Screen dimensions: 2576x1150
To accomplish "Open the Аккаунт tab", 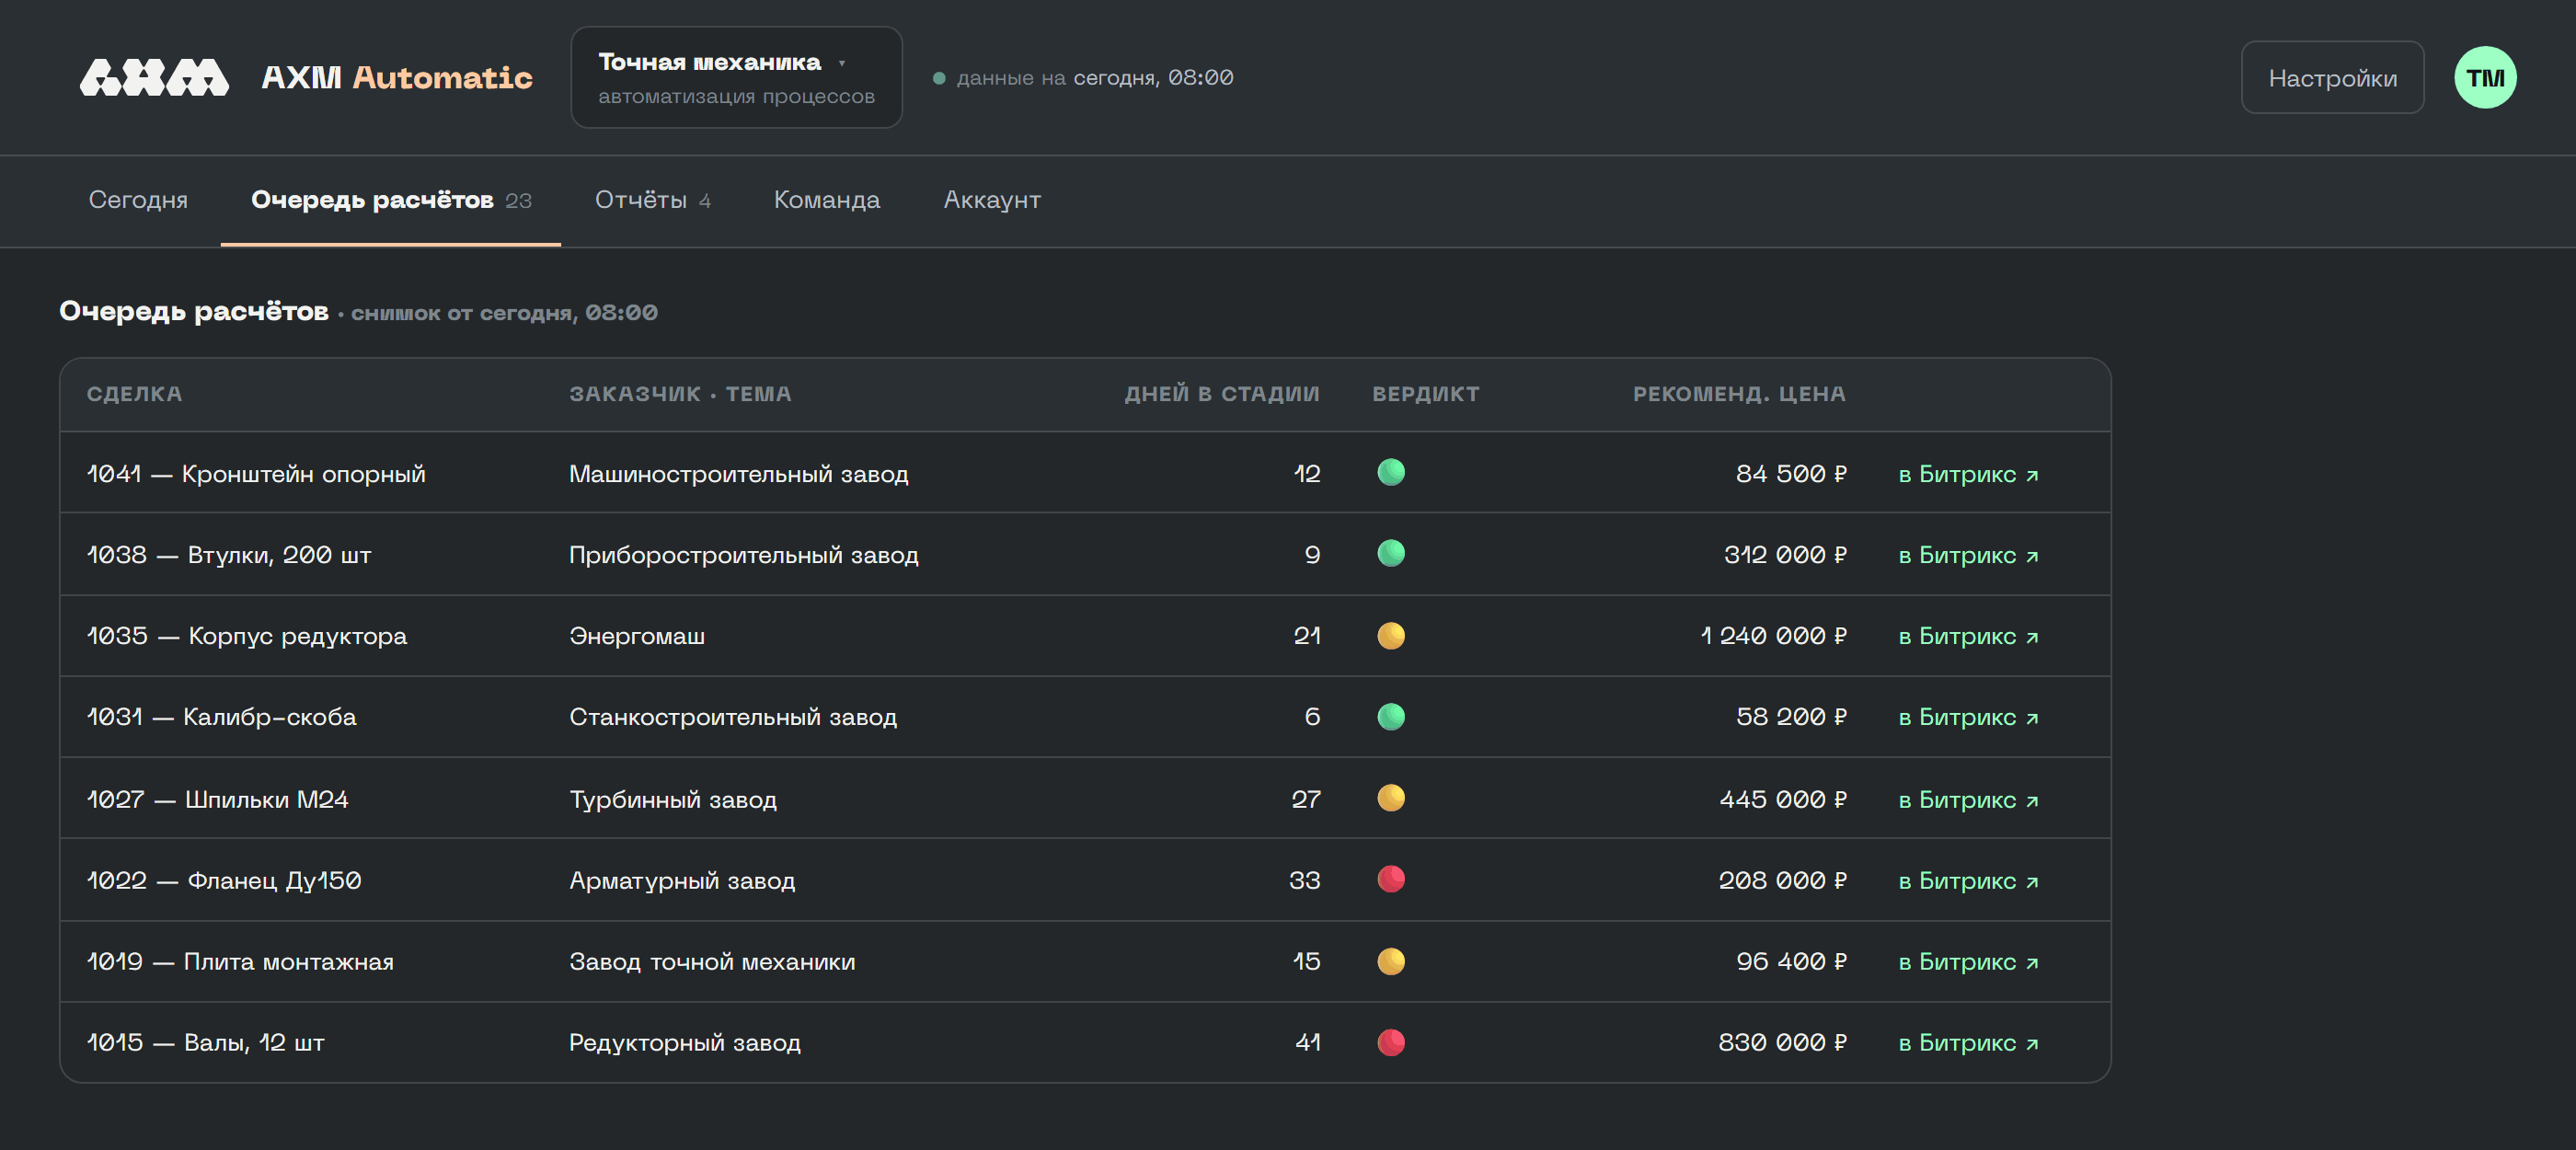I will (992, 200).
